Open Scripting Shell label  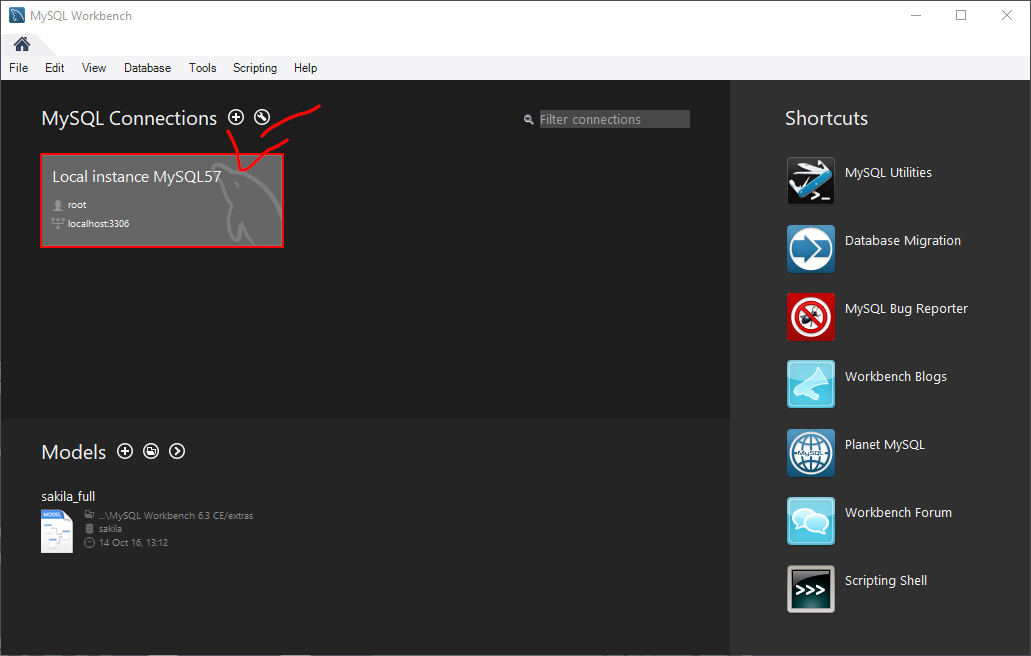[x=886, y=580]
